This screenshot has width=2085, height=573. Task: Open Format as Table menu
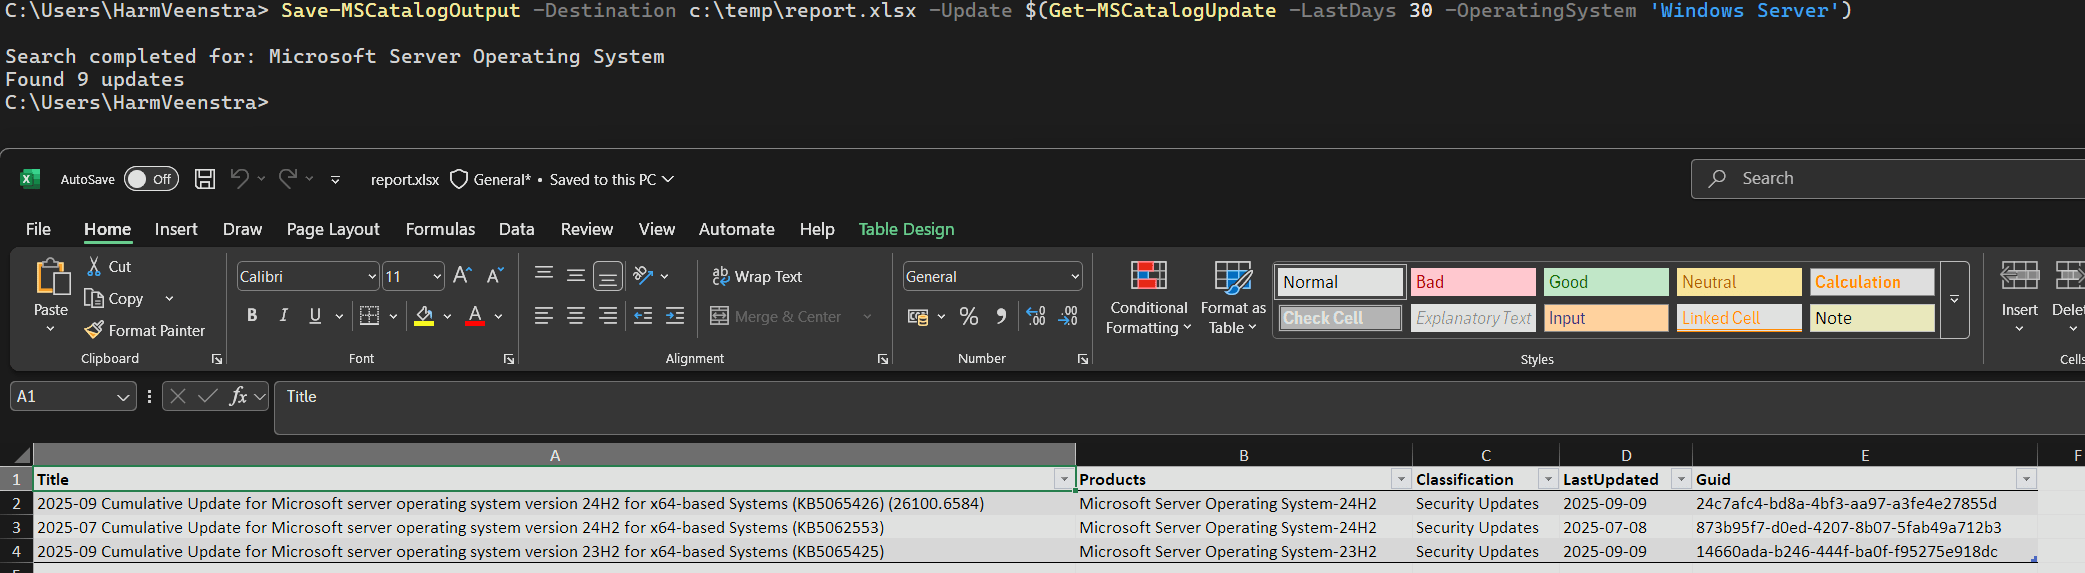click(x=1232, y=298)
